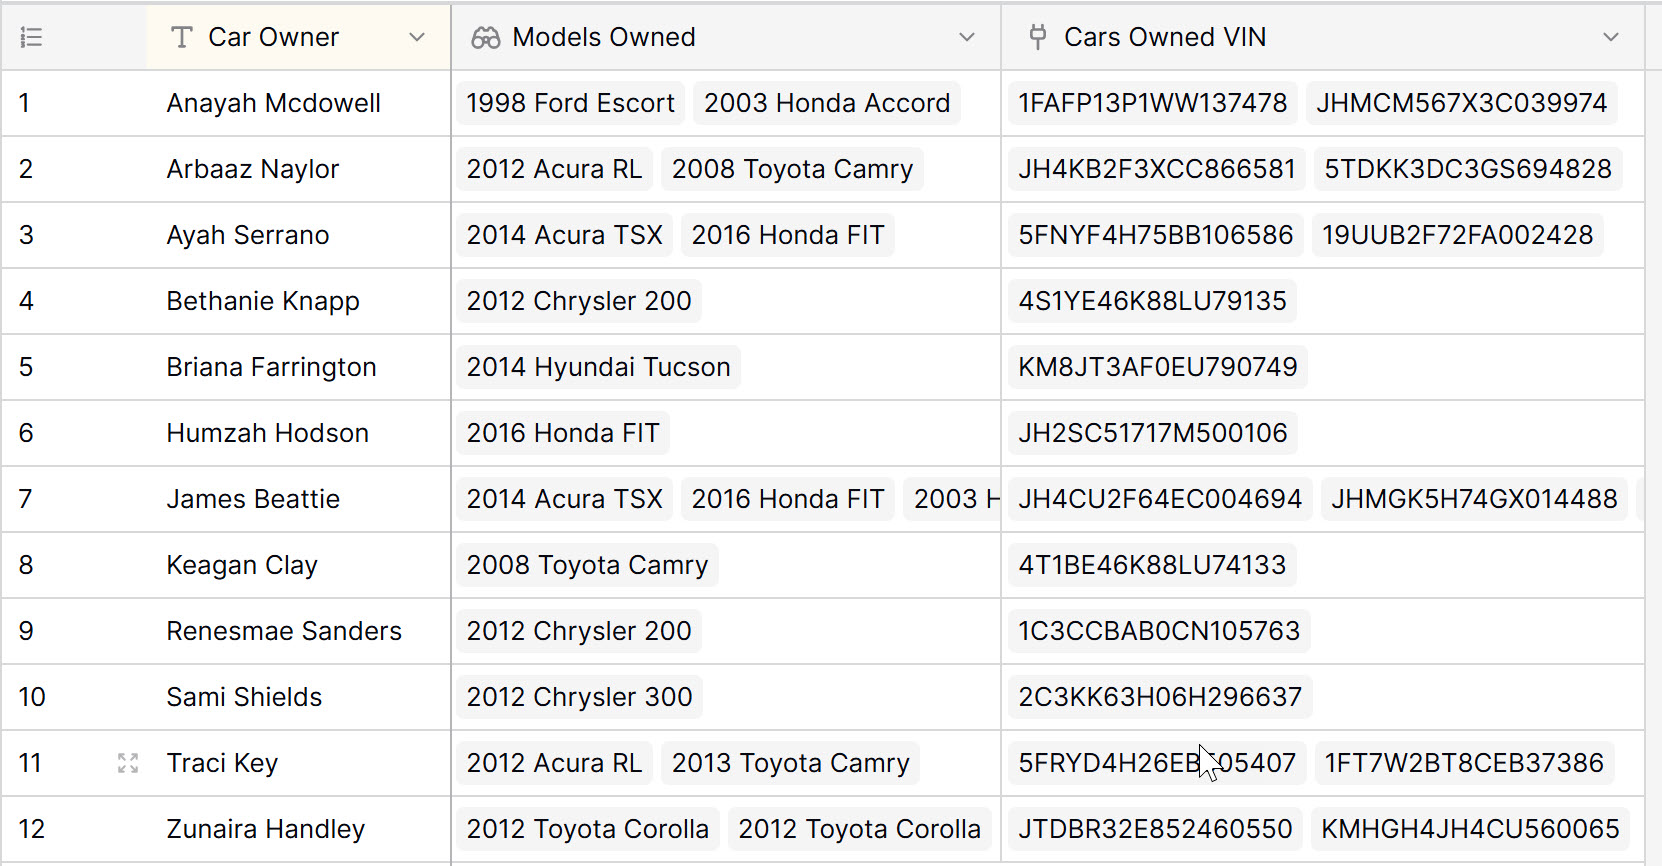Open the Models Owned column dropdown arrow

click(967, 38)
